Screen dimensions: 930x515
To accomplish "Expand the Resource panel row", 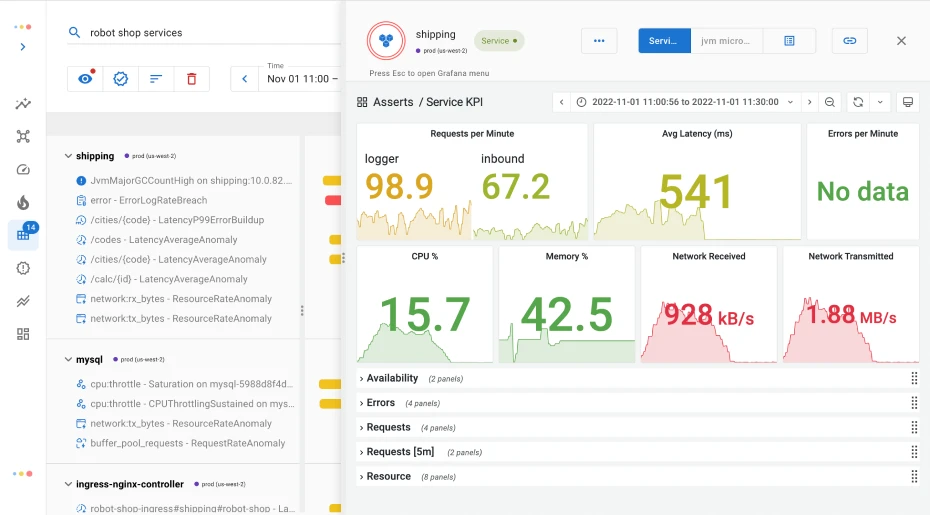I will (x=388, y=477).
